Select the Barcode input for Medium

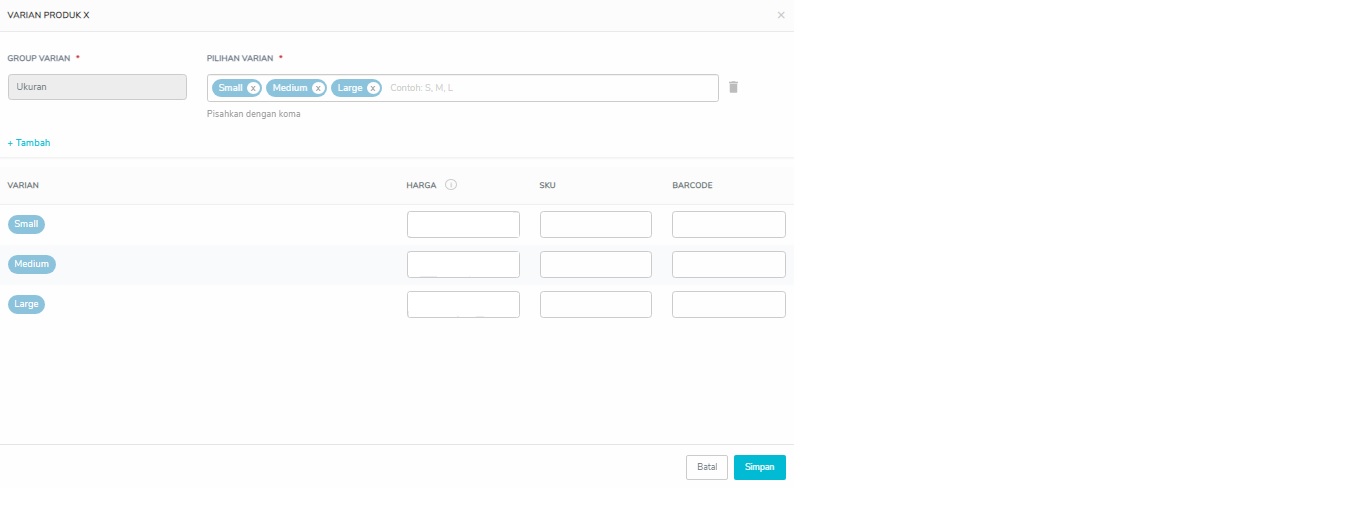[x=728, y=264]
